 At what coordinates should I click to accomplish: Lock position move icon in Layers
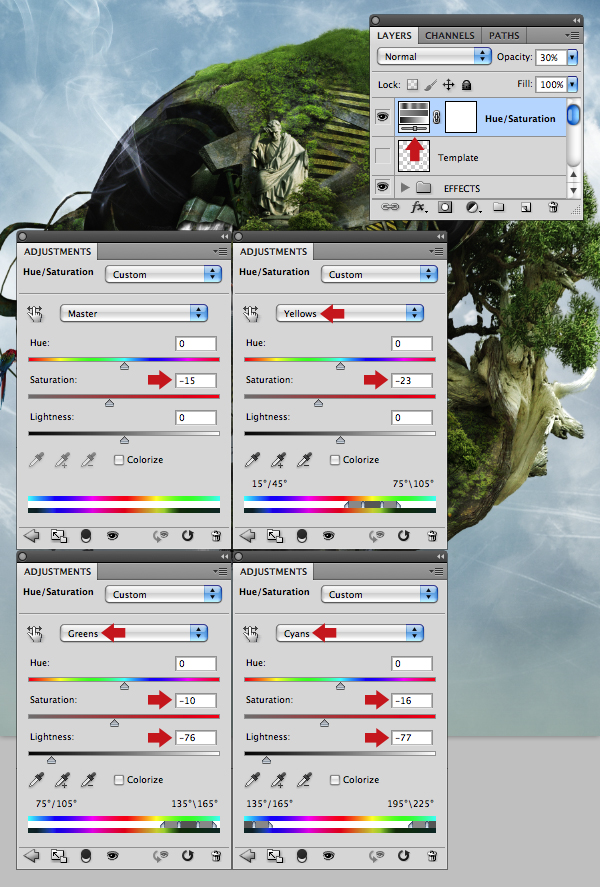(x=448, y=85)
